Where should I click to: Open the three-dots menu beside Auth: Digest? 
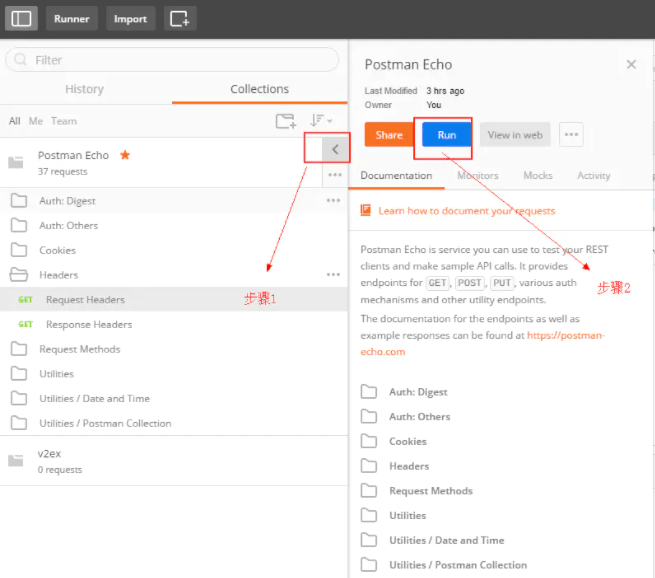point(333,200)
